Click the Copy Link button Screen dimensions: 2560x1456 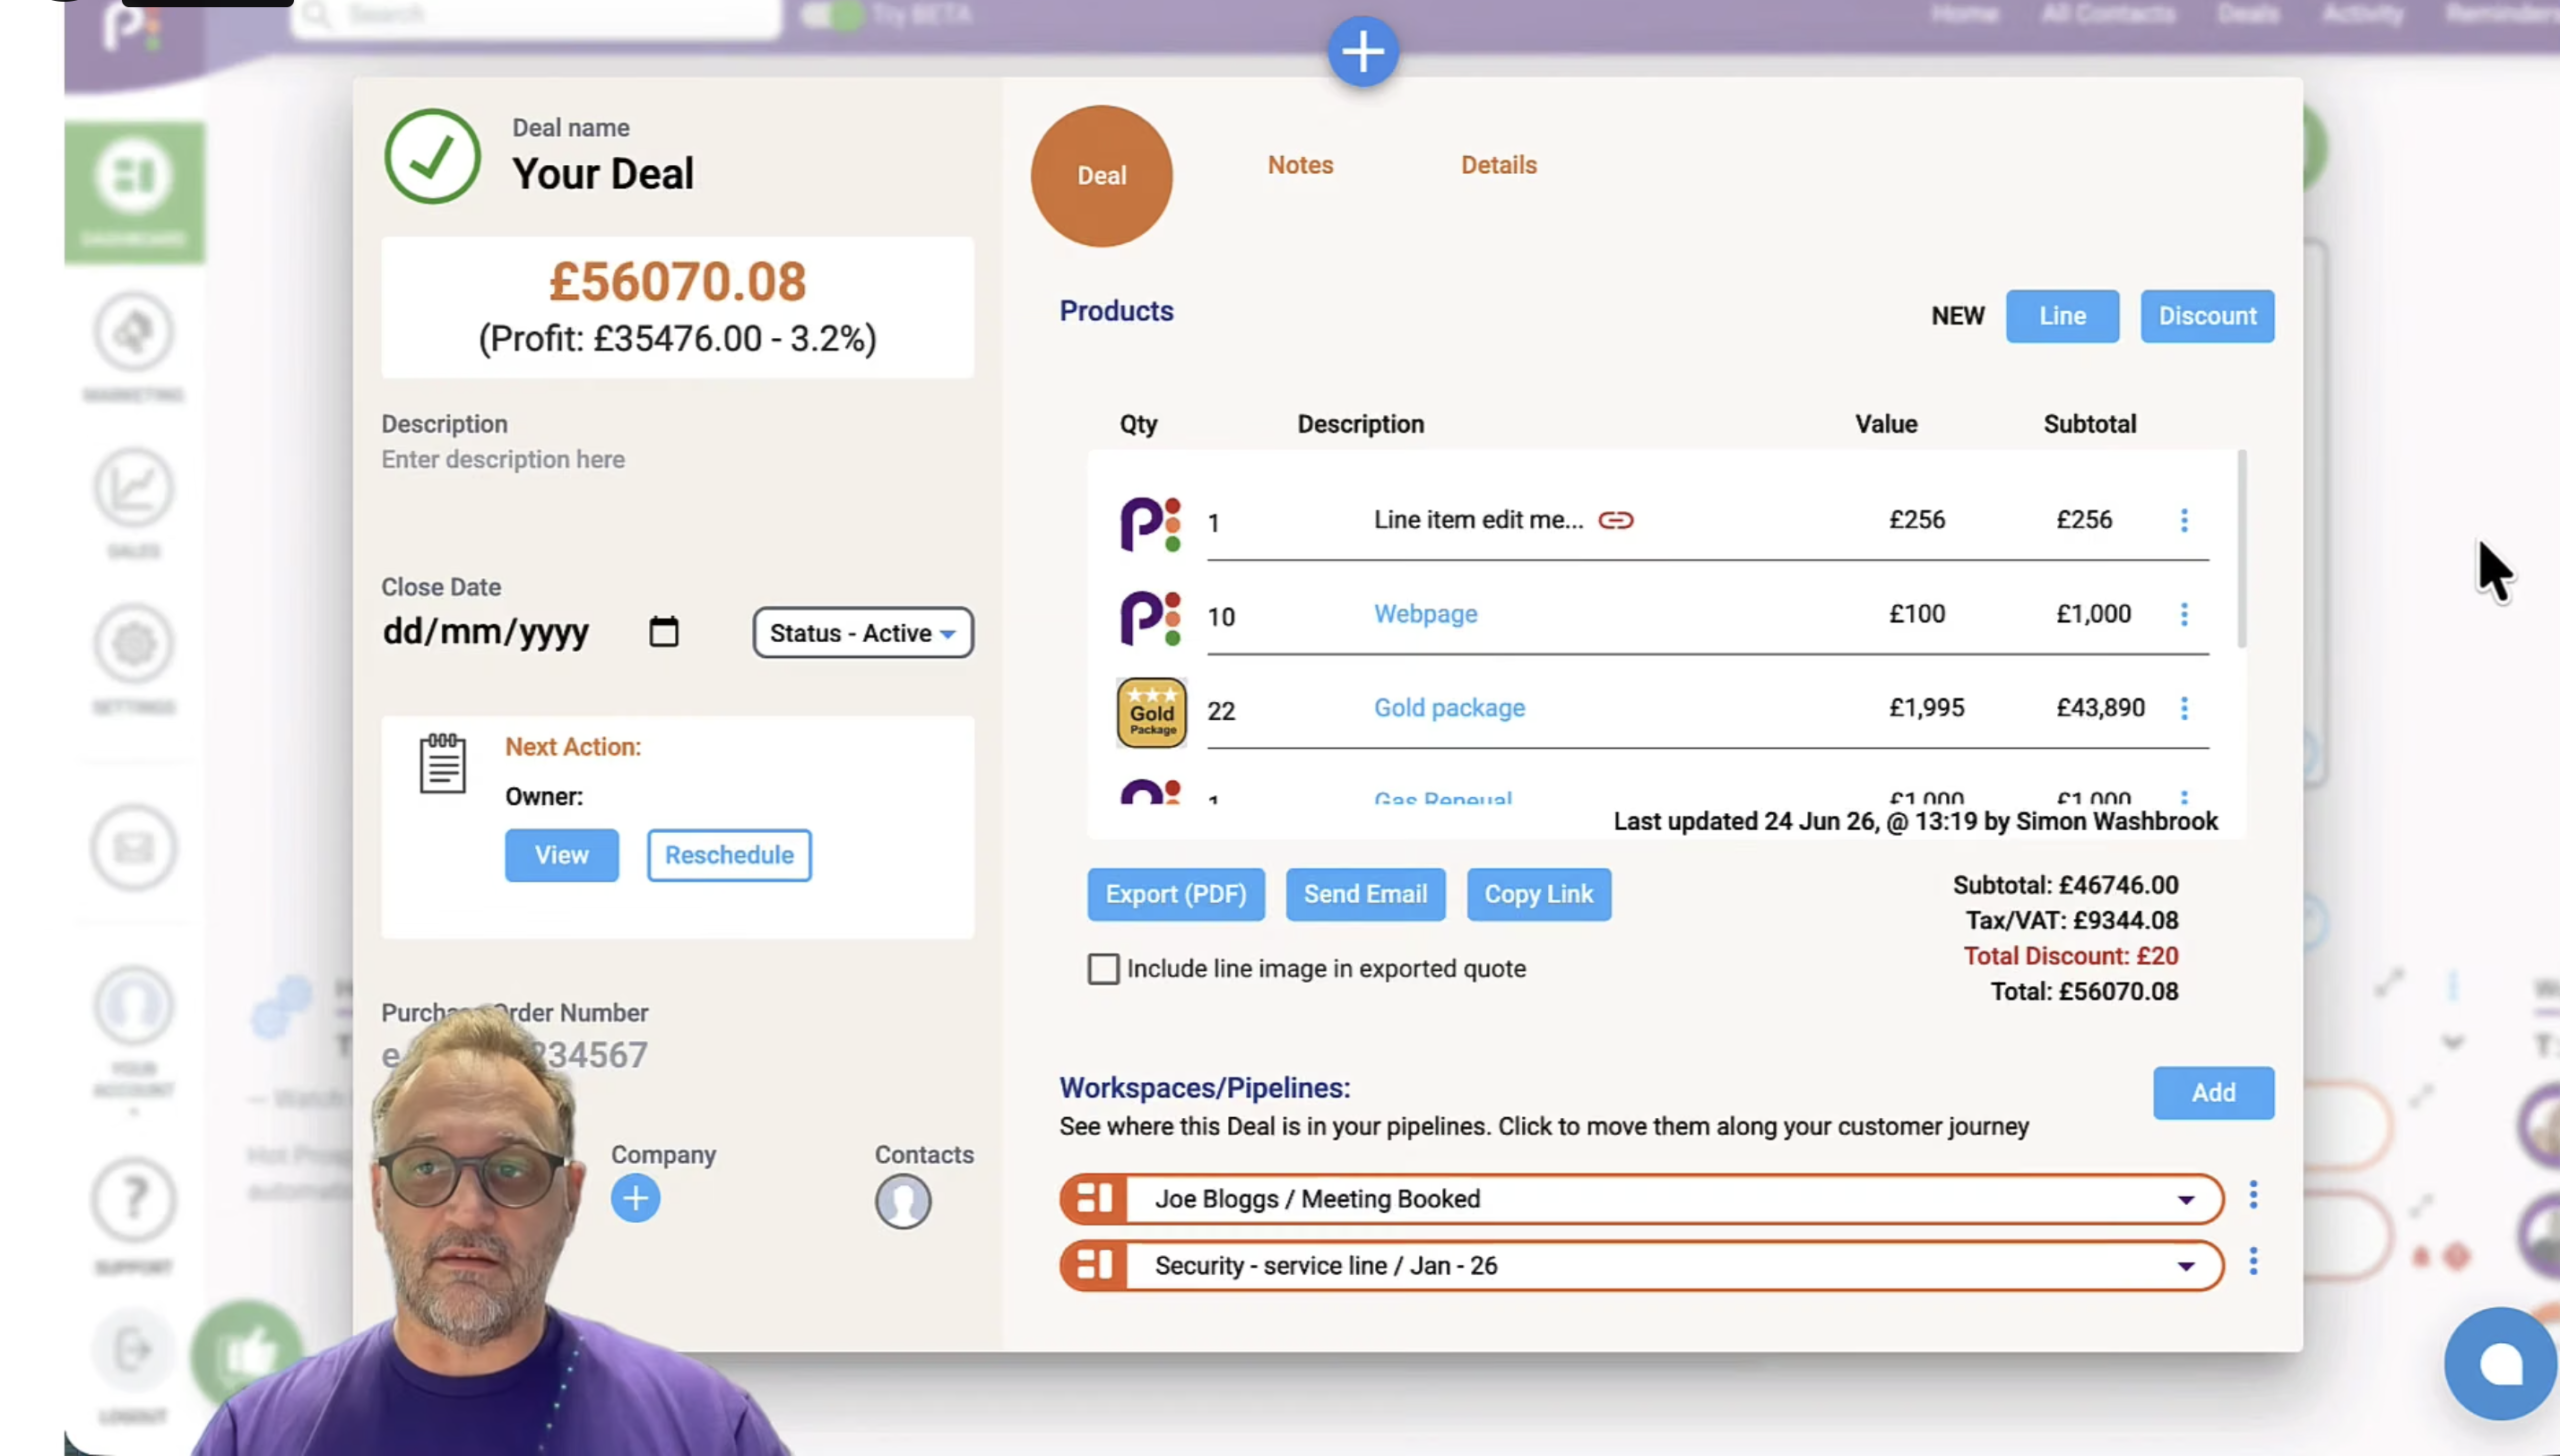1538,894
